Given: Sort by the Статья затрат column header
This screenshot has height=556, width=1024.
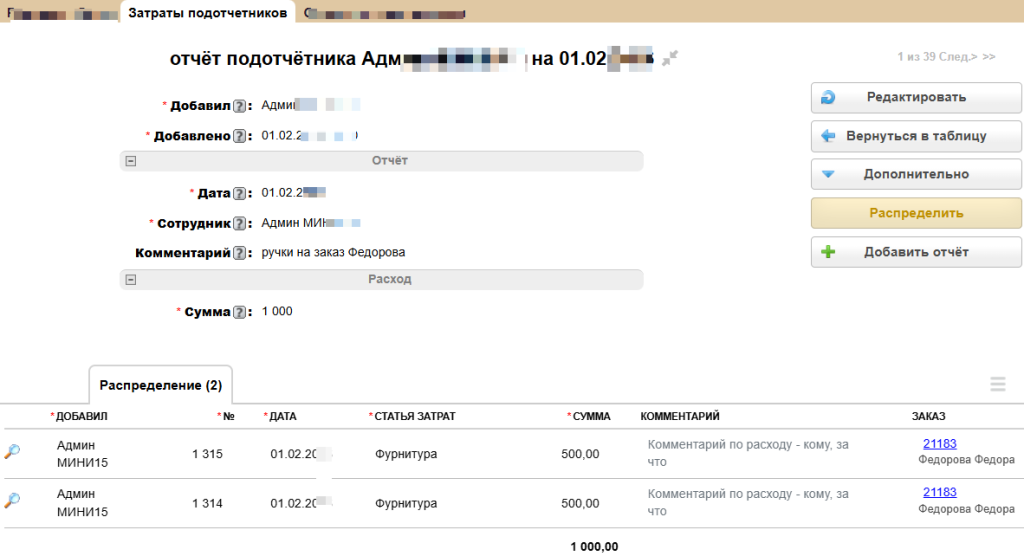Looking at the screenshot, I should click(414, 416).
